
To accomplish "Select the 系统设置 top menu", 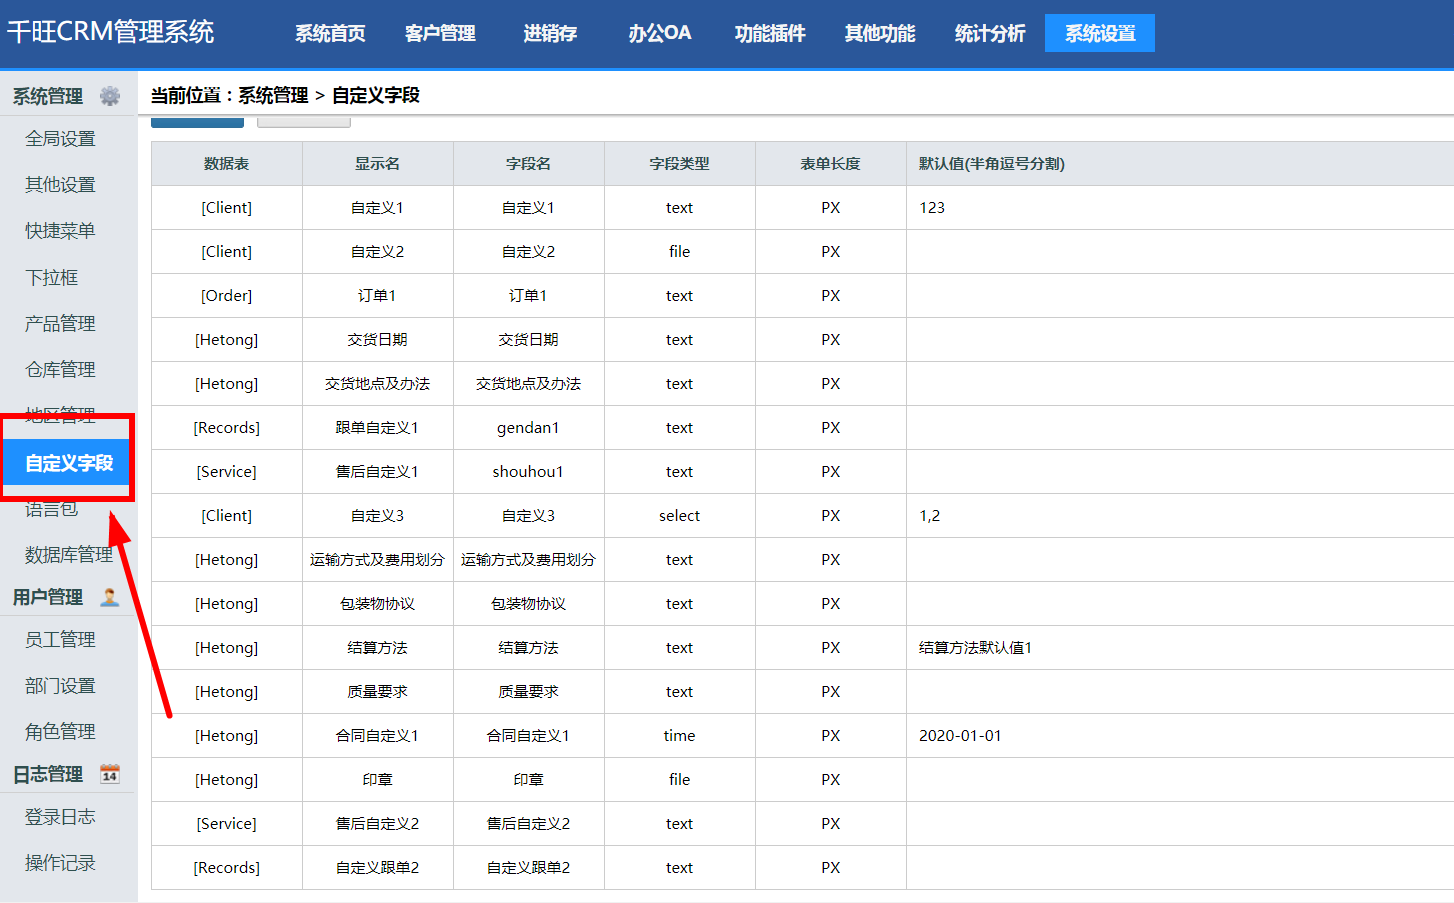I will coord(1100,33).
